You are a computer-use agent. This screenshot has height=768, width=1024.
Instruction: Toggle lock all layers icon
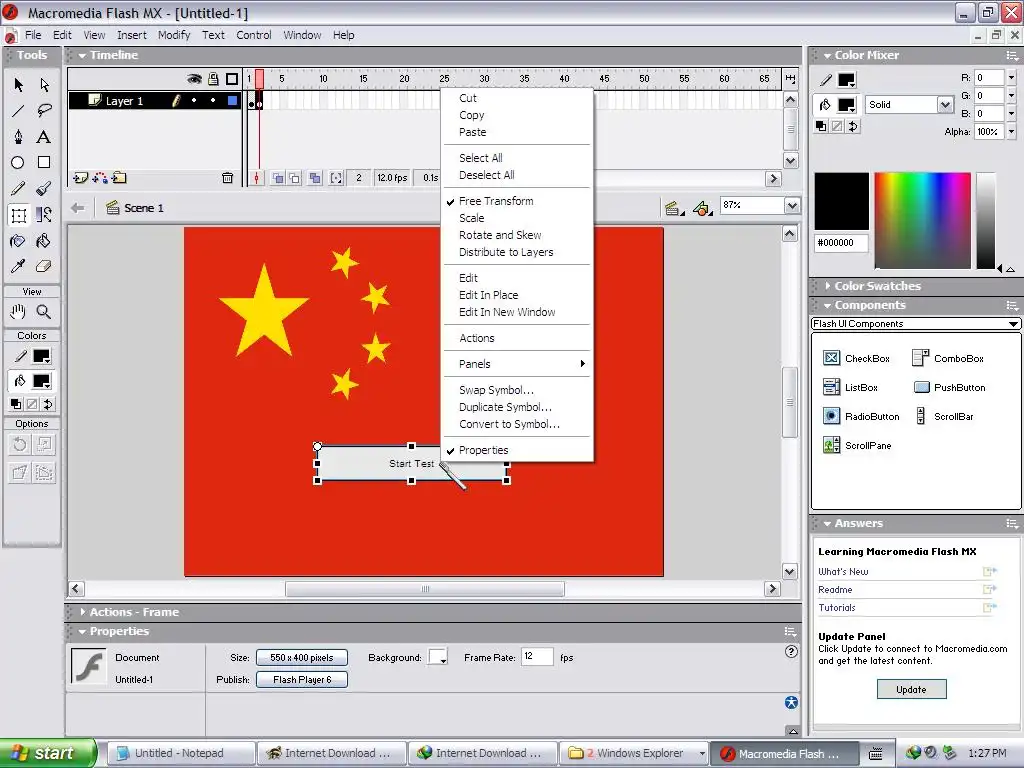(213, 79)
